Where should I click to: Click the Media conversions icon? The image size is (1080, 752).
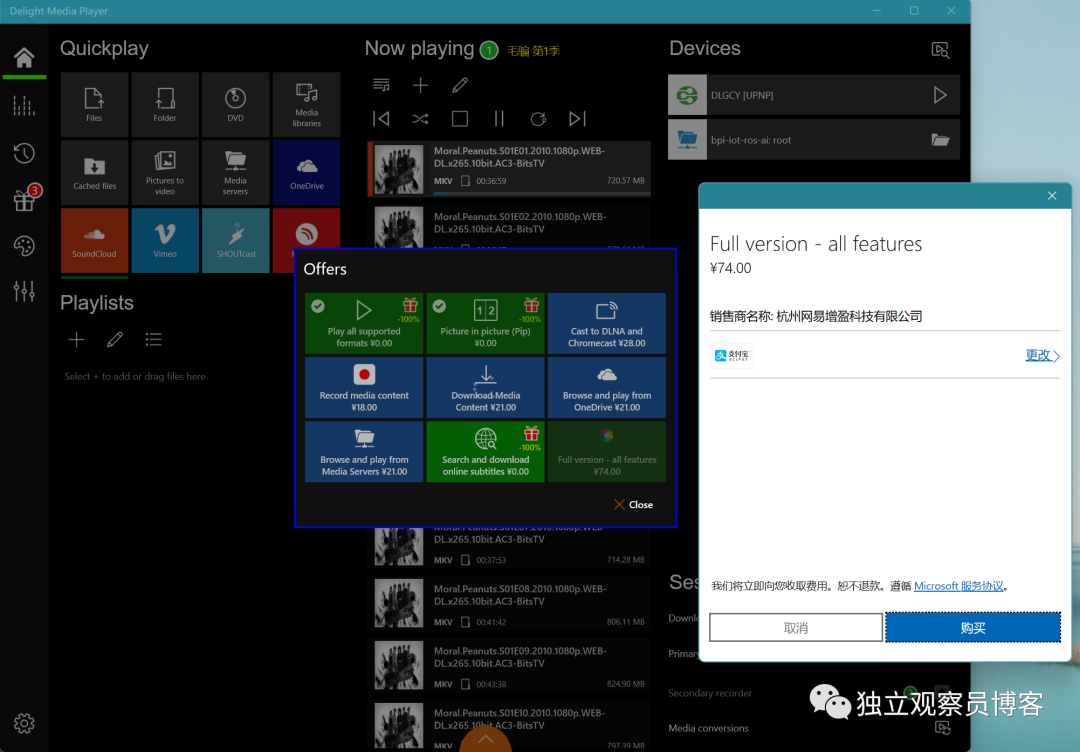point(943,727)
